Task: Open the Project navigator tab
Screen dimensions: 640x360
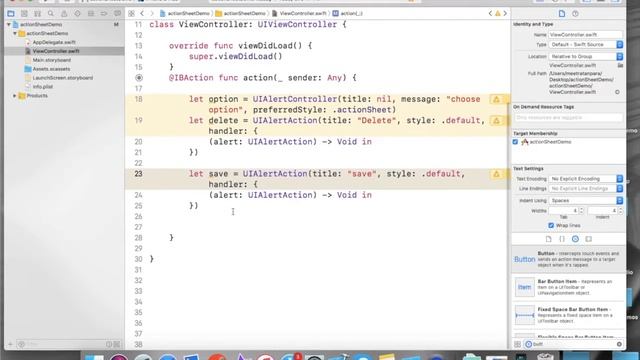Action: pos(11,13)
